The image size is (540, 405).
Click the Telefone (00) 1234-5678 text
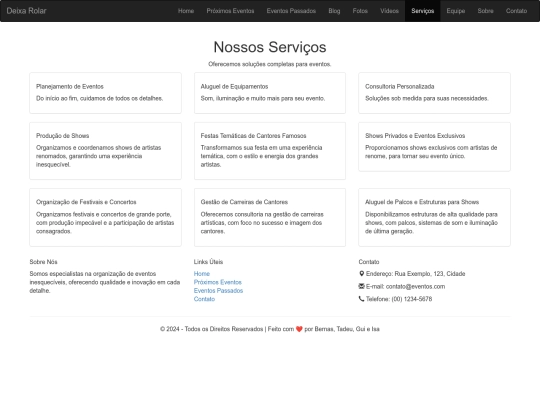[x=399, y=299]
